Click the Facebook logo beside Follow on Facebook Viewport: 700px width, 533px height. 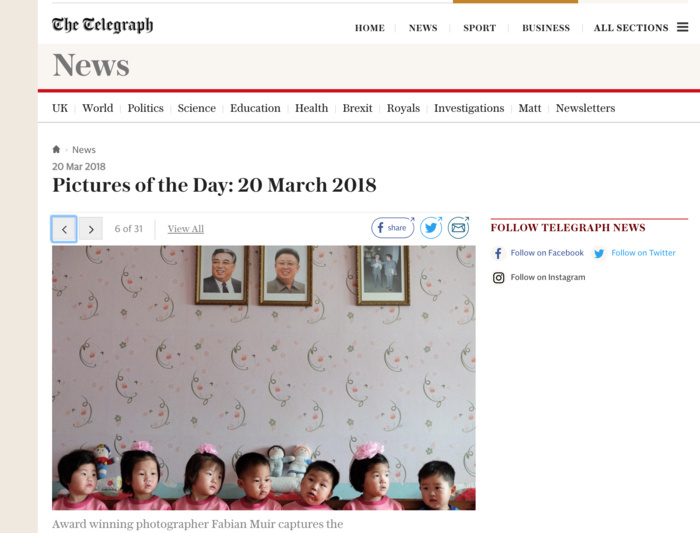(498, 253)
